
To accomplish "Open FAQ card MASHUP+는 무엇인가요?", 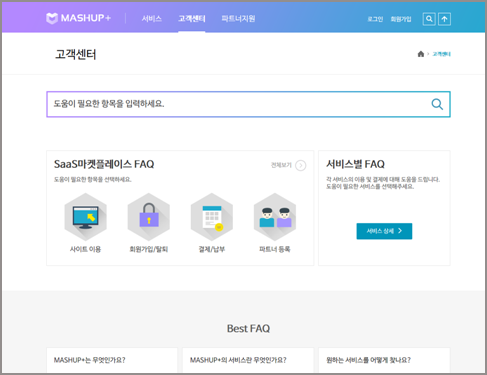I will pyautogui.click(x=112, y=360).
